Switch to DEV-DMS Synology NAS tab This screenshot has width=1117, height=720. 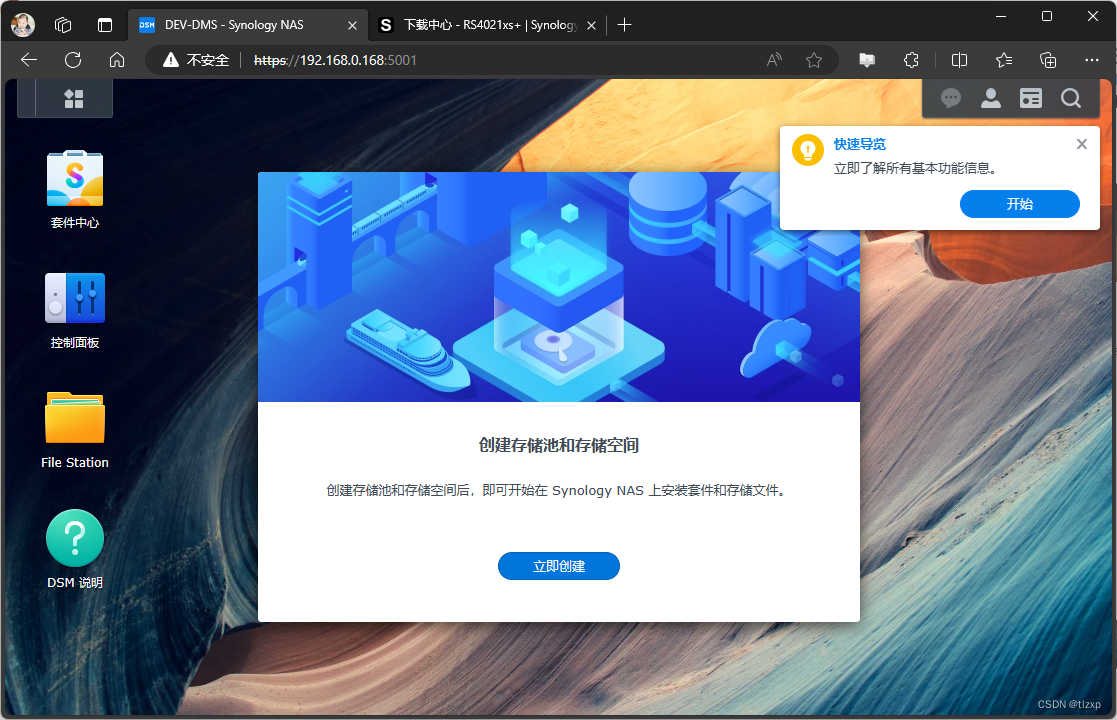247,25
